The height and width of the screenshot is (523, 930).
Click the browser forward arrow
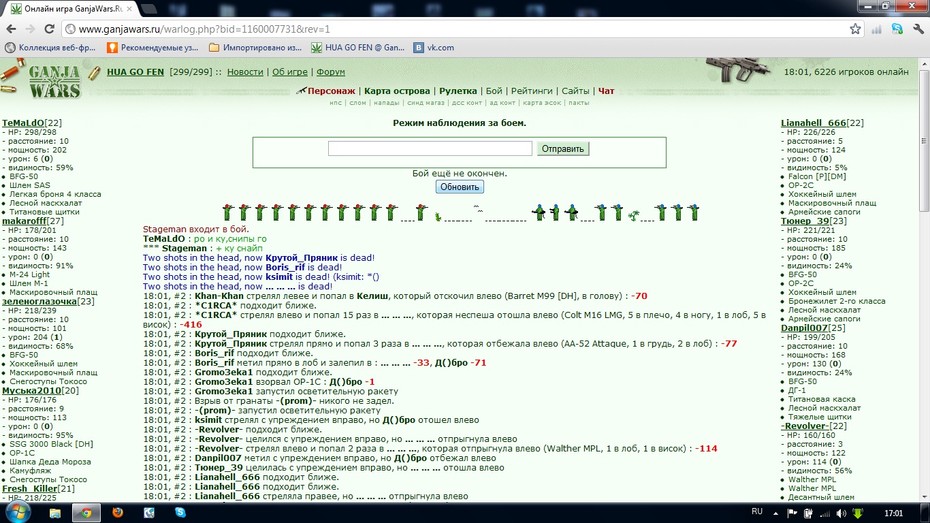(30, 29)
